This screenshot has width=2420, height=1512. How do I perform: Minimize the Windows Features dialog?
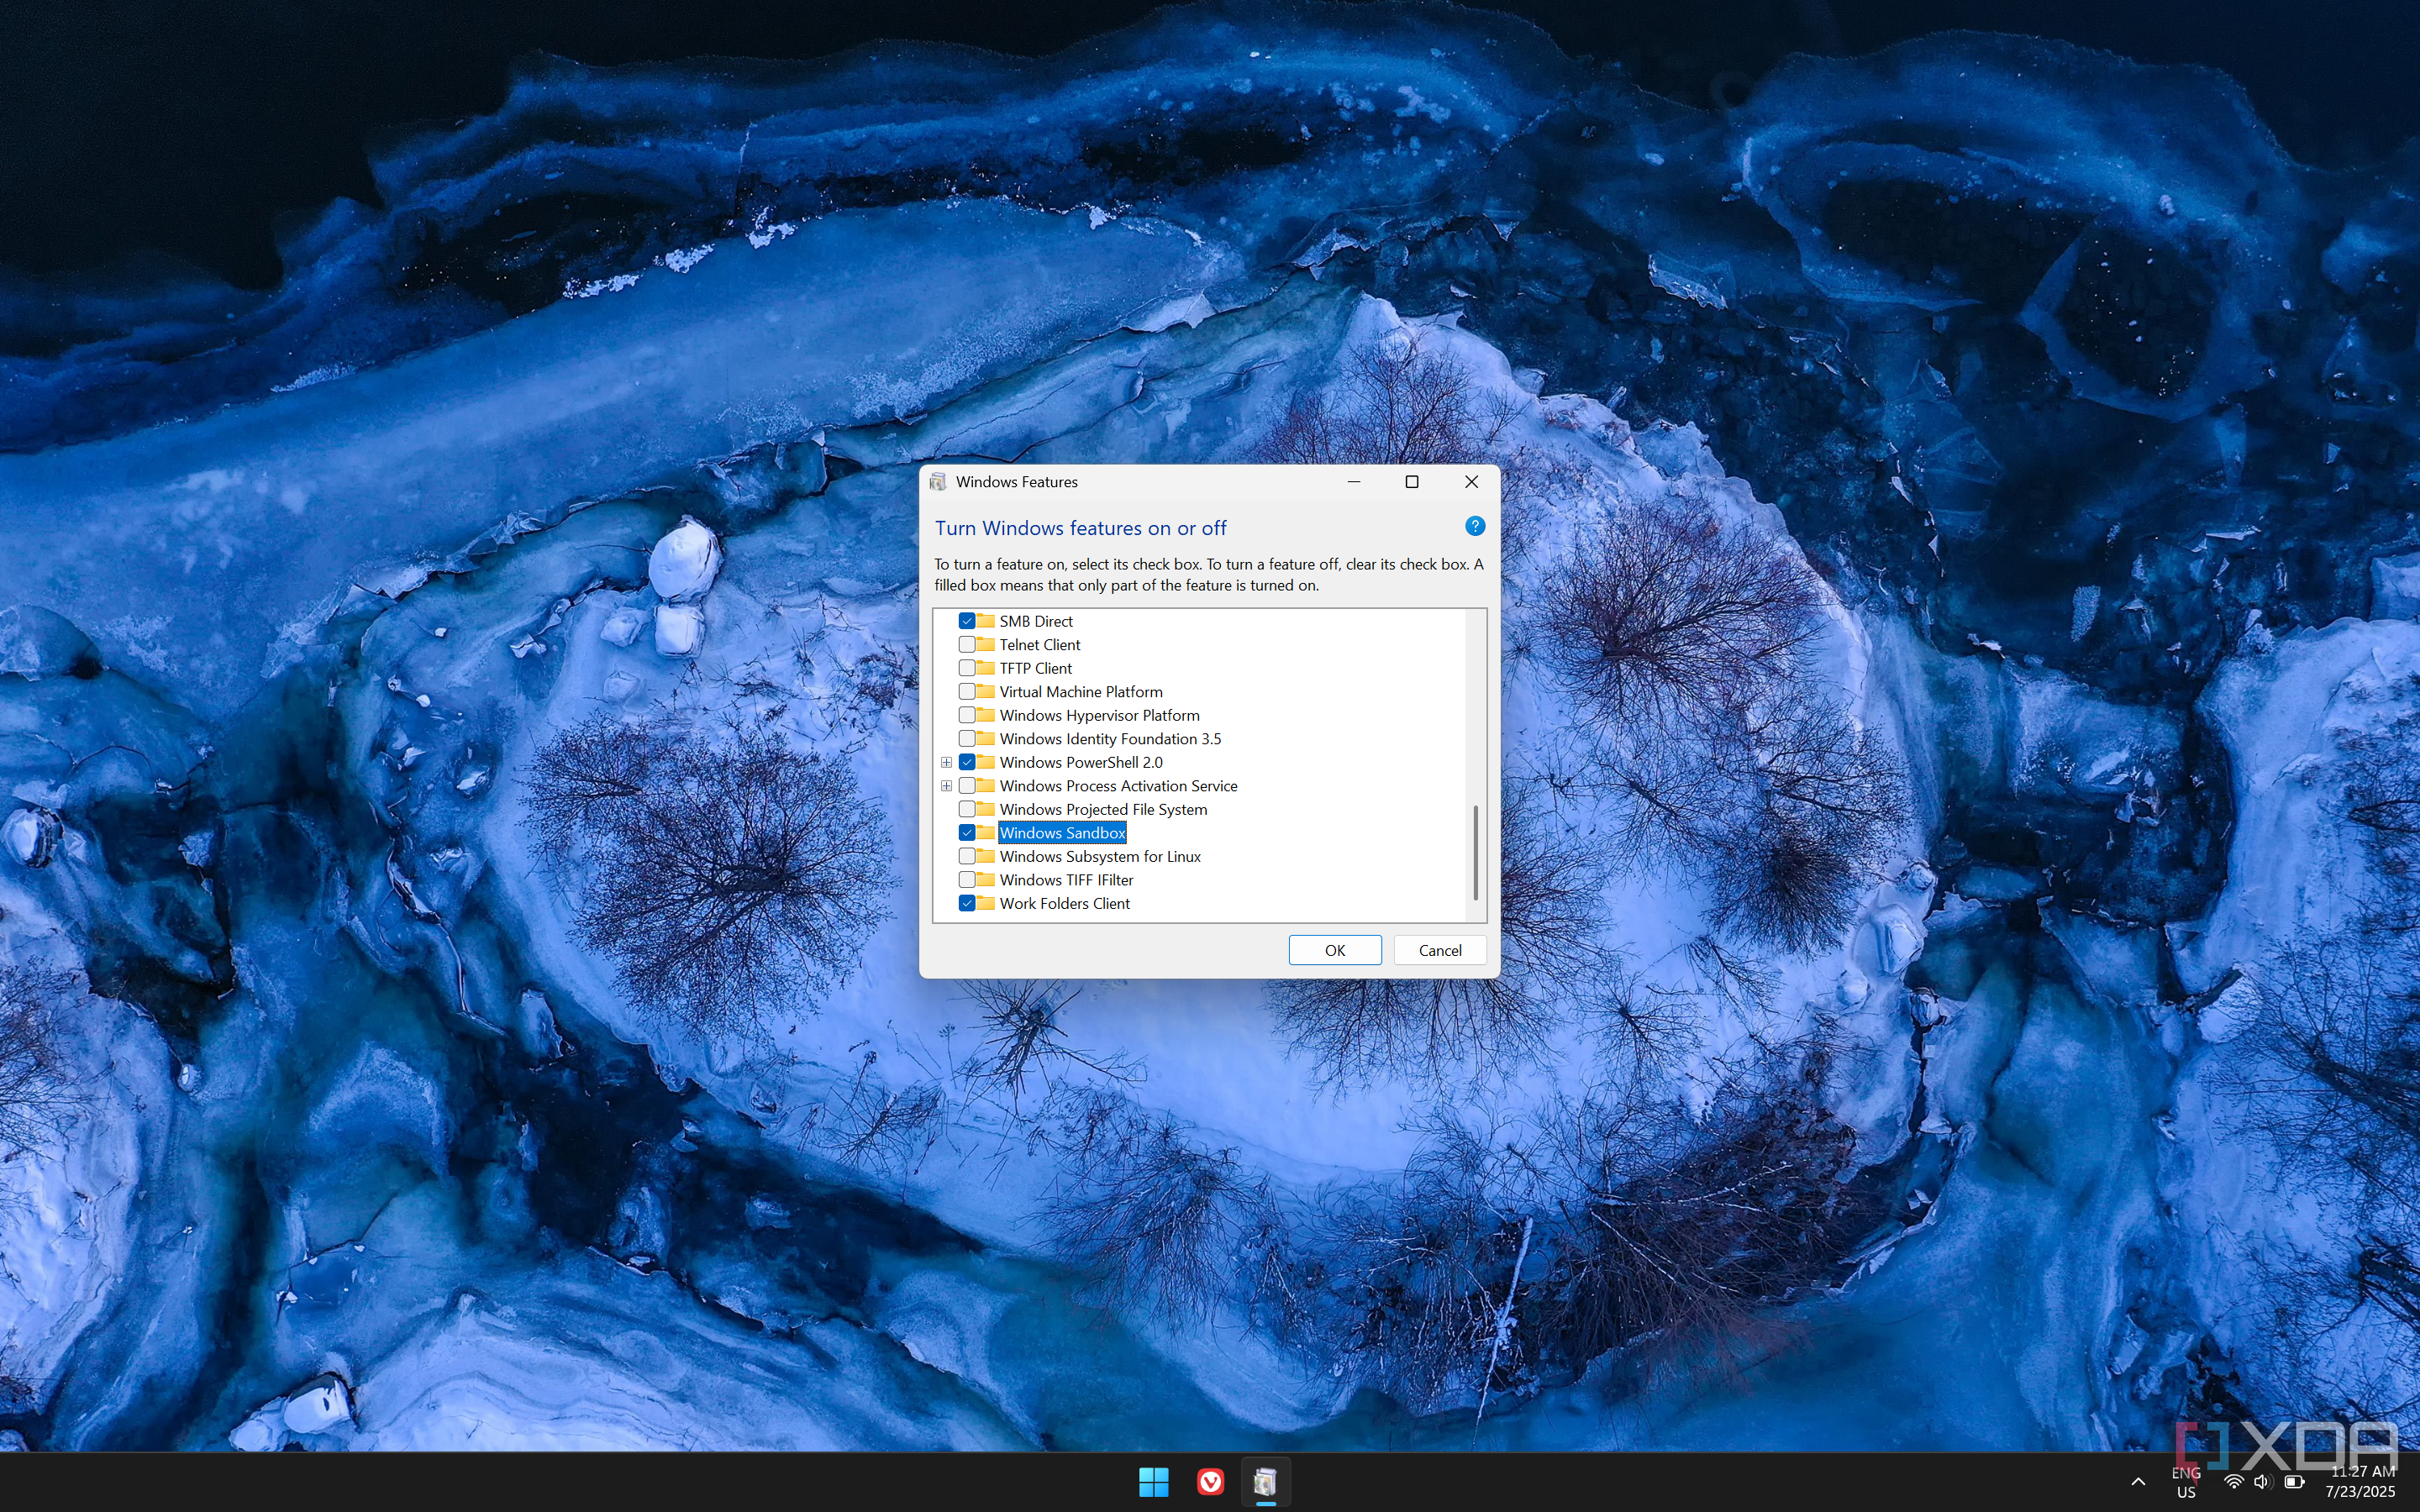(1354, 482)
